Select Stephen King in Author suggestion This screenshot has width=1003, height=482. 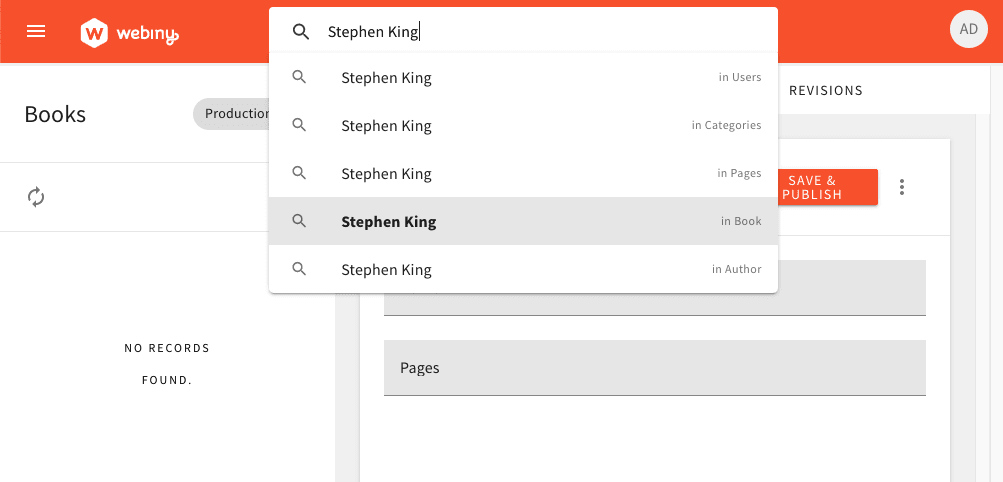coord(386,270)
